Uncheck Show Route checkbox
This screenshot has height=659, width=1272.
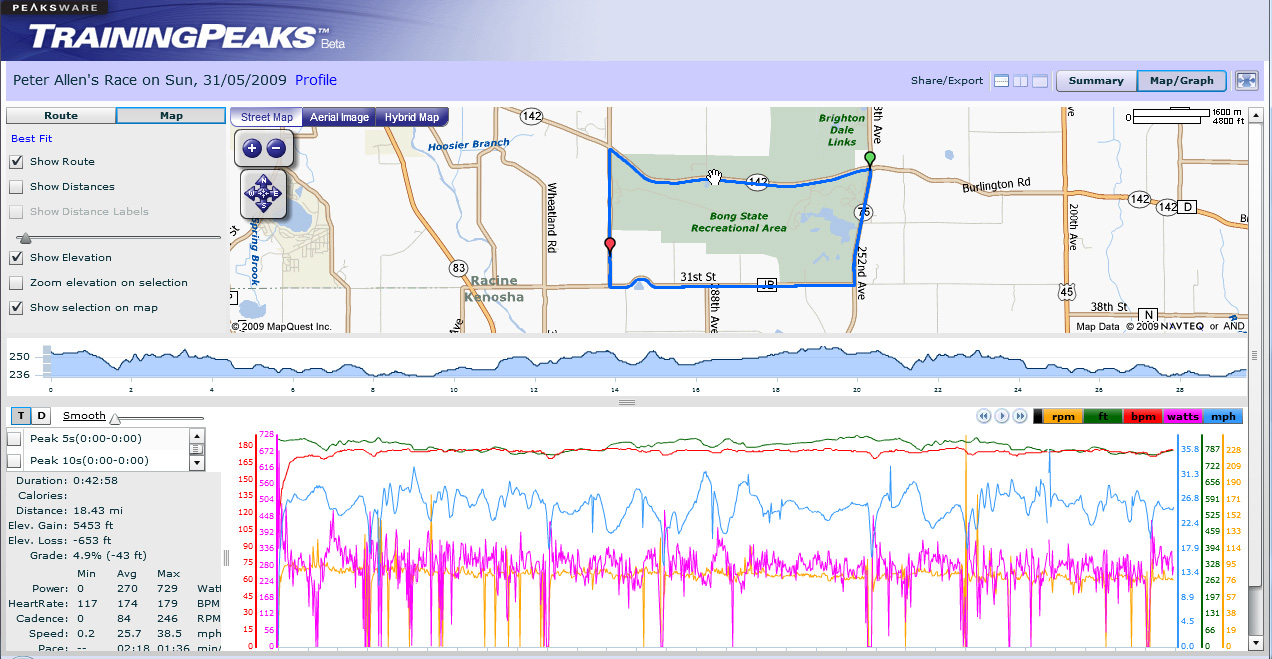16,161
